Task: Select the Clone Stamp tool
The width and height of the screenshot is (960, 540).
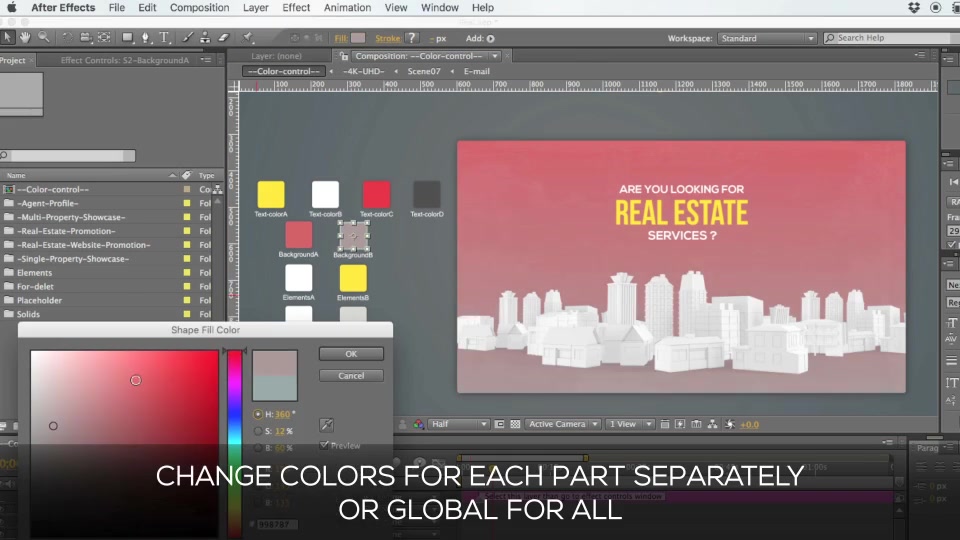Action: click(205, 37)
